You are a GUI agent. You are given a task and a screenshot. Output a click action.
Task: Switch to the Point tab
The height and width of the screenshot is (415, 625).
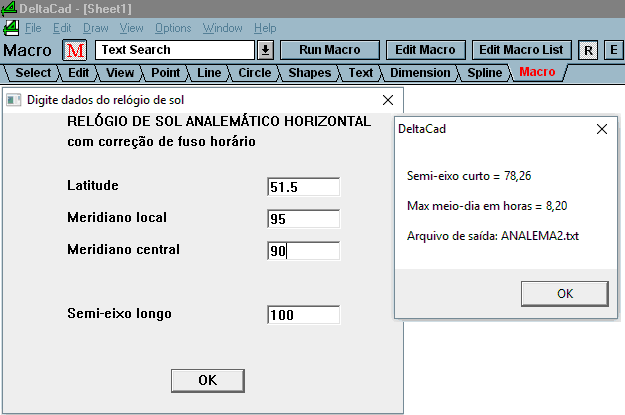(x=165, y=73)
